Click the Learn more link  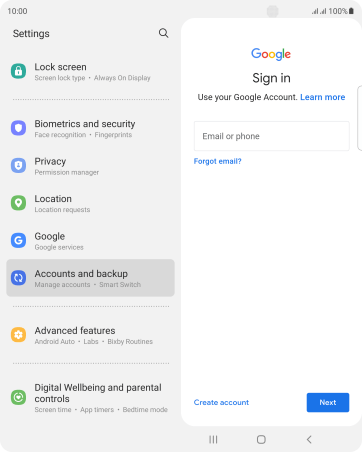point(323,97)
